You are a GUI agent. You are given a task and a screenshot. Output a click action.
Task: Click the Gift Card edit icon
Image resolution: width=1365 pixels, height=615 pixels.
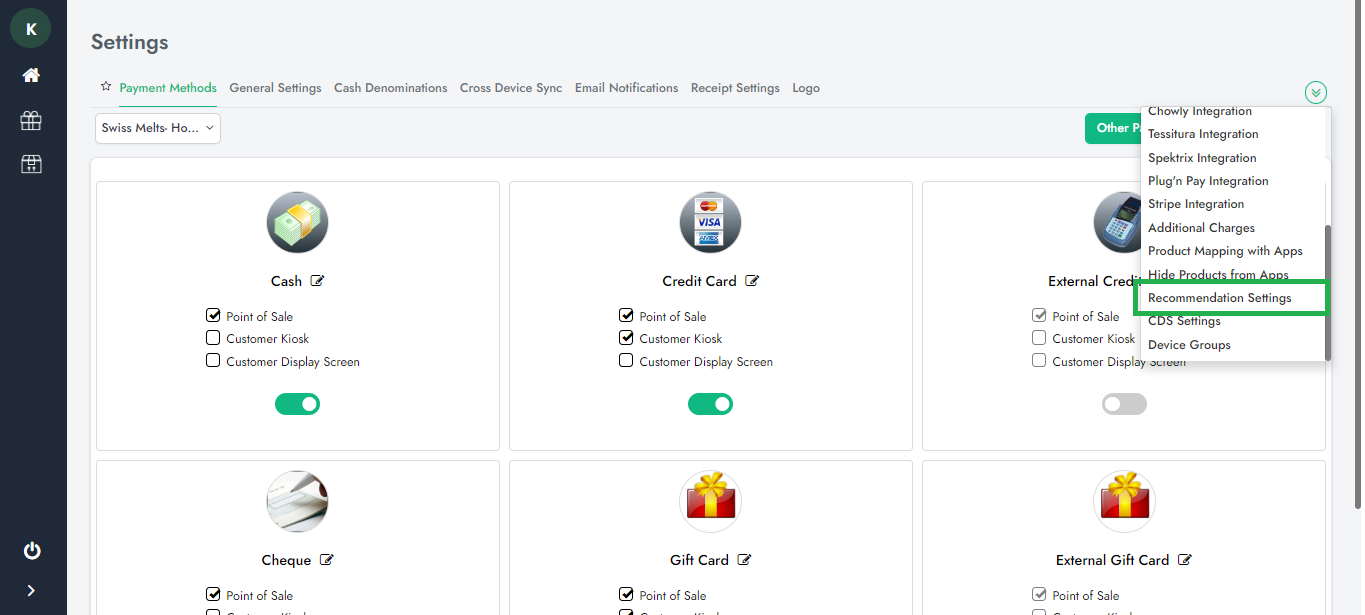point(744,560)
